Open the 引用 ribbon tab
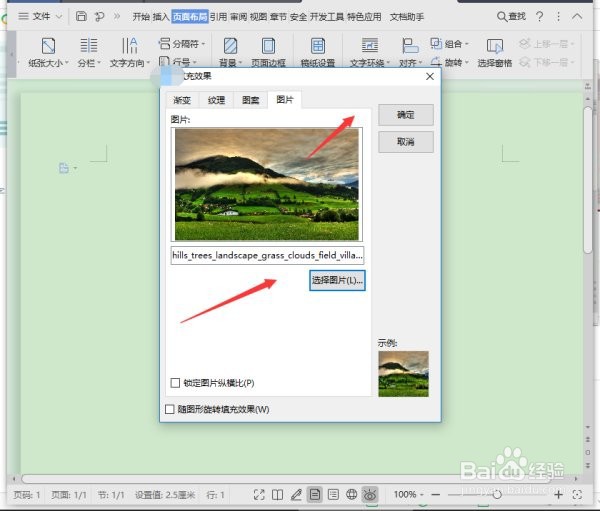The width and height of the screenshot is (600, 511). (218, 17)
